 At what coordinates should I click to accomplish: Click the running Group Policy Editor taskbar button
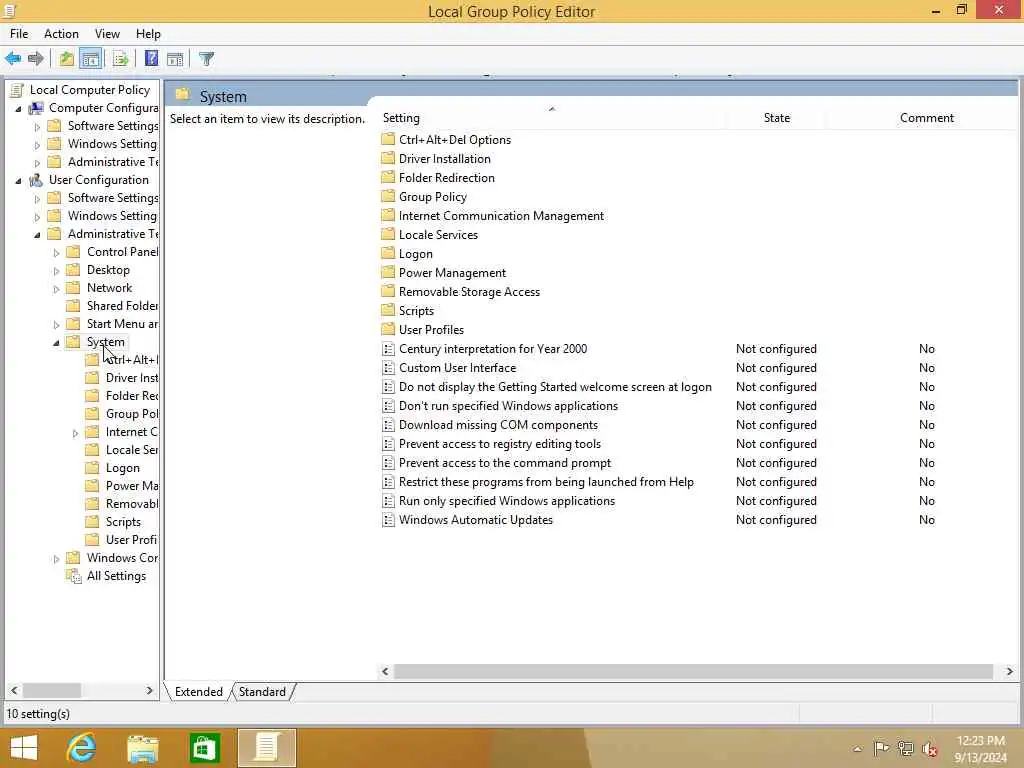pyautogui.click(x=266, y=748)
